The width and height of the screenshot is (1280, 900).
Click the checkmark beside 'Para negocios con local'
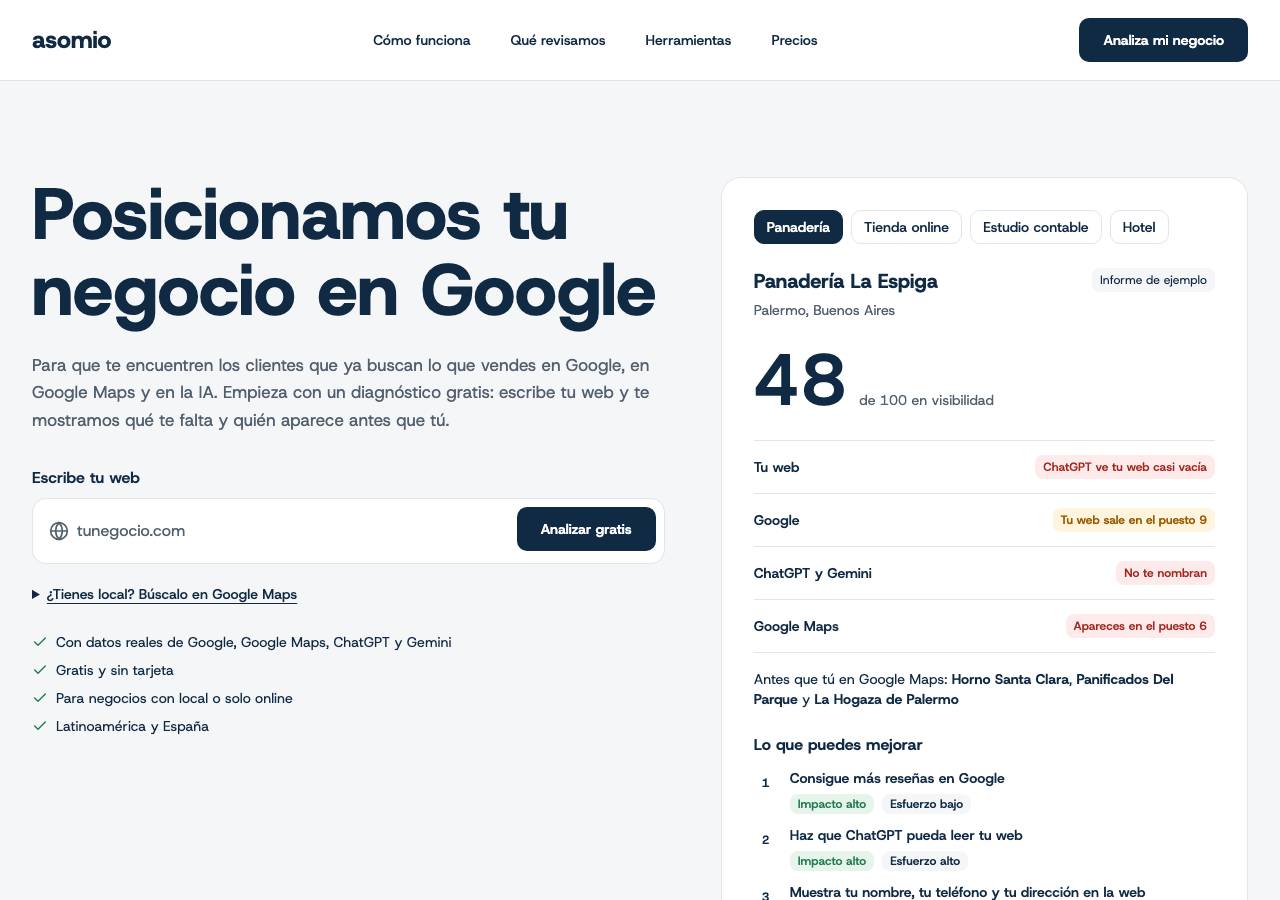40,698
